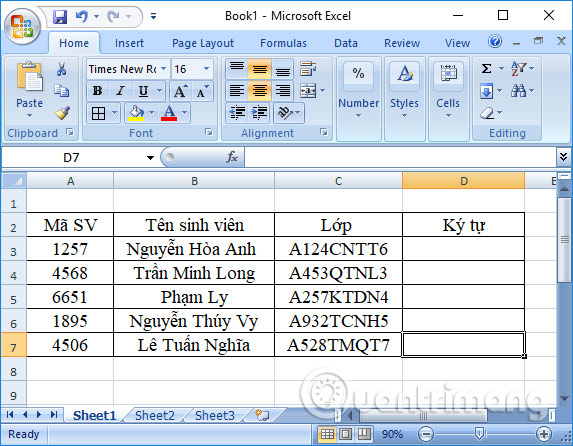
Task: Zoom in with plus button
Action: 544,434
